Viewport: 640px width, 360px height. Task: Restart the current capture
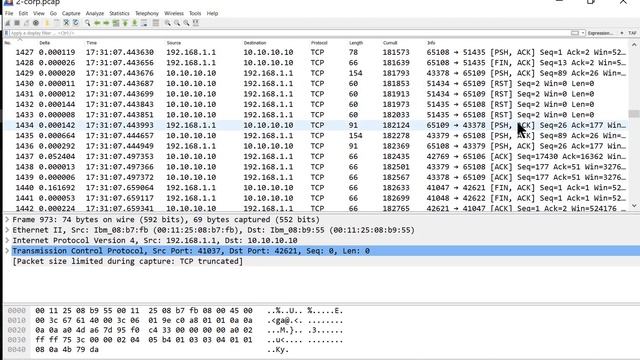(x=27, y=23)
